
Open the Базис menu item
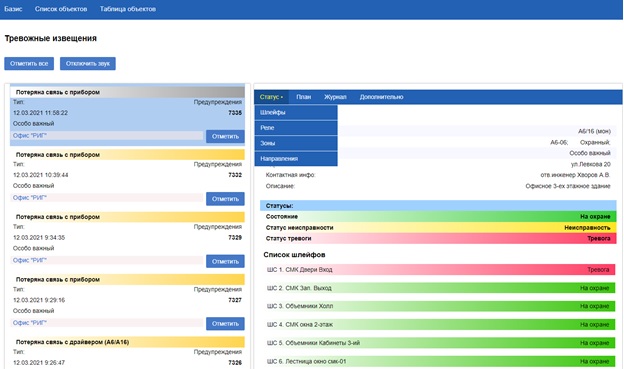pos(13,9)
